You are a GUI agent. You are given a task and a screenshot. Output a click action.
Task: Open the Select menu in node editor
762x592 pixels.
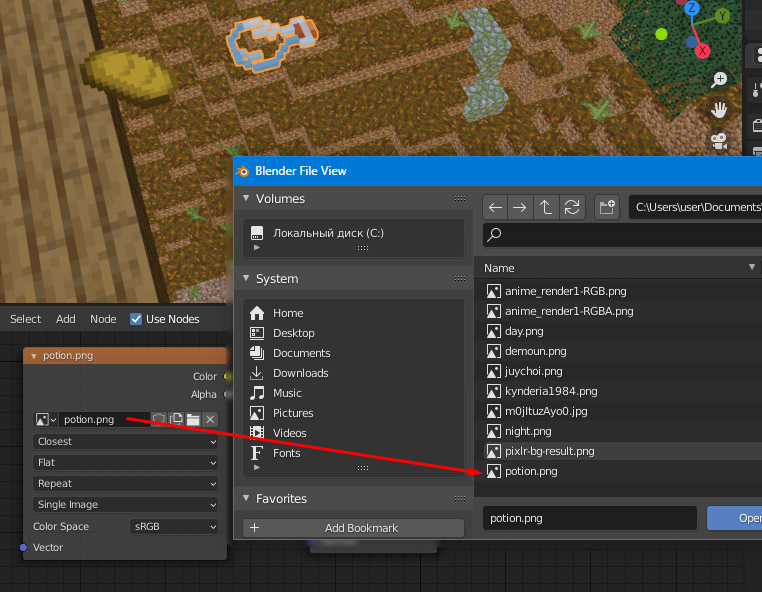pyautogui.click(x=26, y=319)
